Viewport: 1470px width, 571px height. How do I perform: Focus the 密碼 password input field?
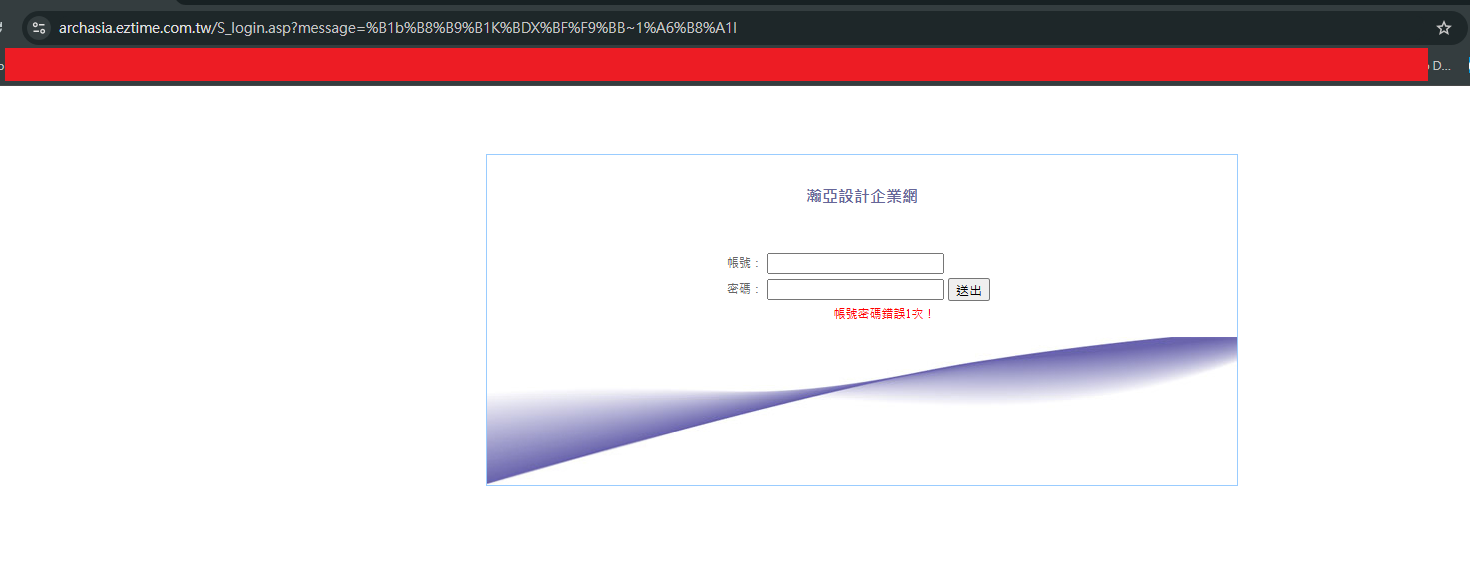(855, 289)
